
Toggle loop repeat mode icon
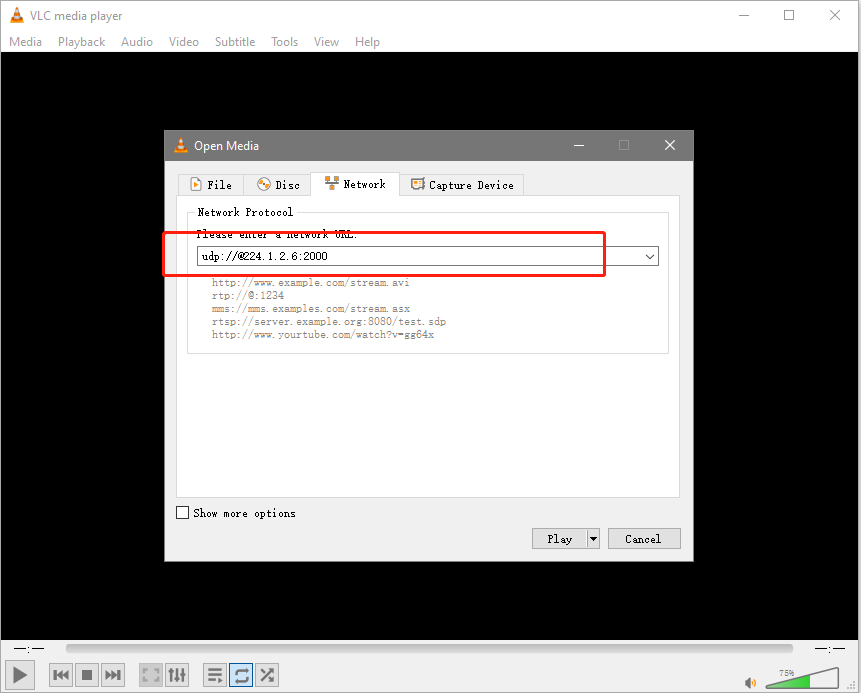[x=241, y=675]
